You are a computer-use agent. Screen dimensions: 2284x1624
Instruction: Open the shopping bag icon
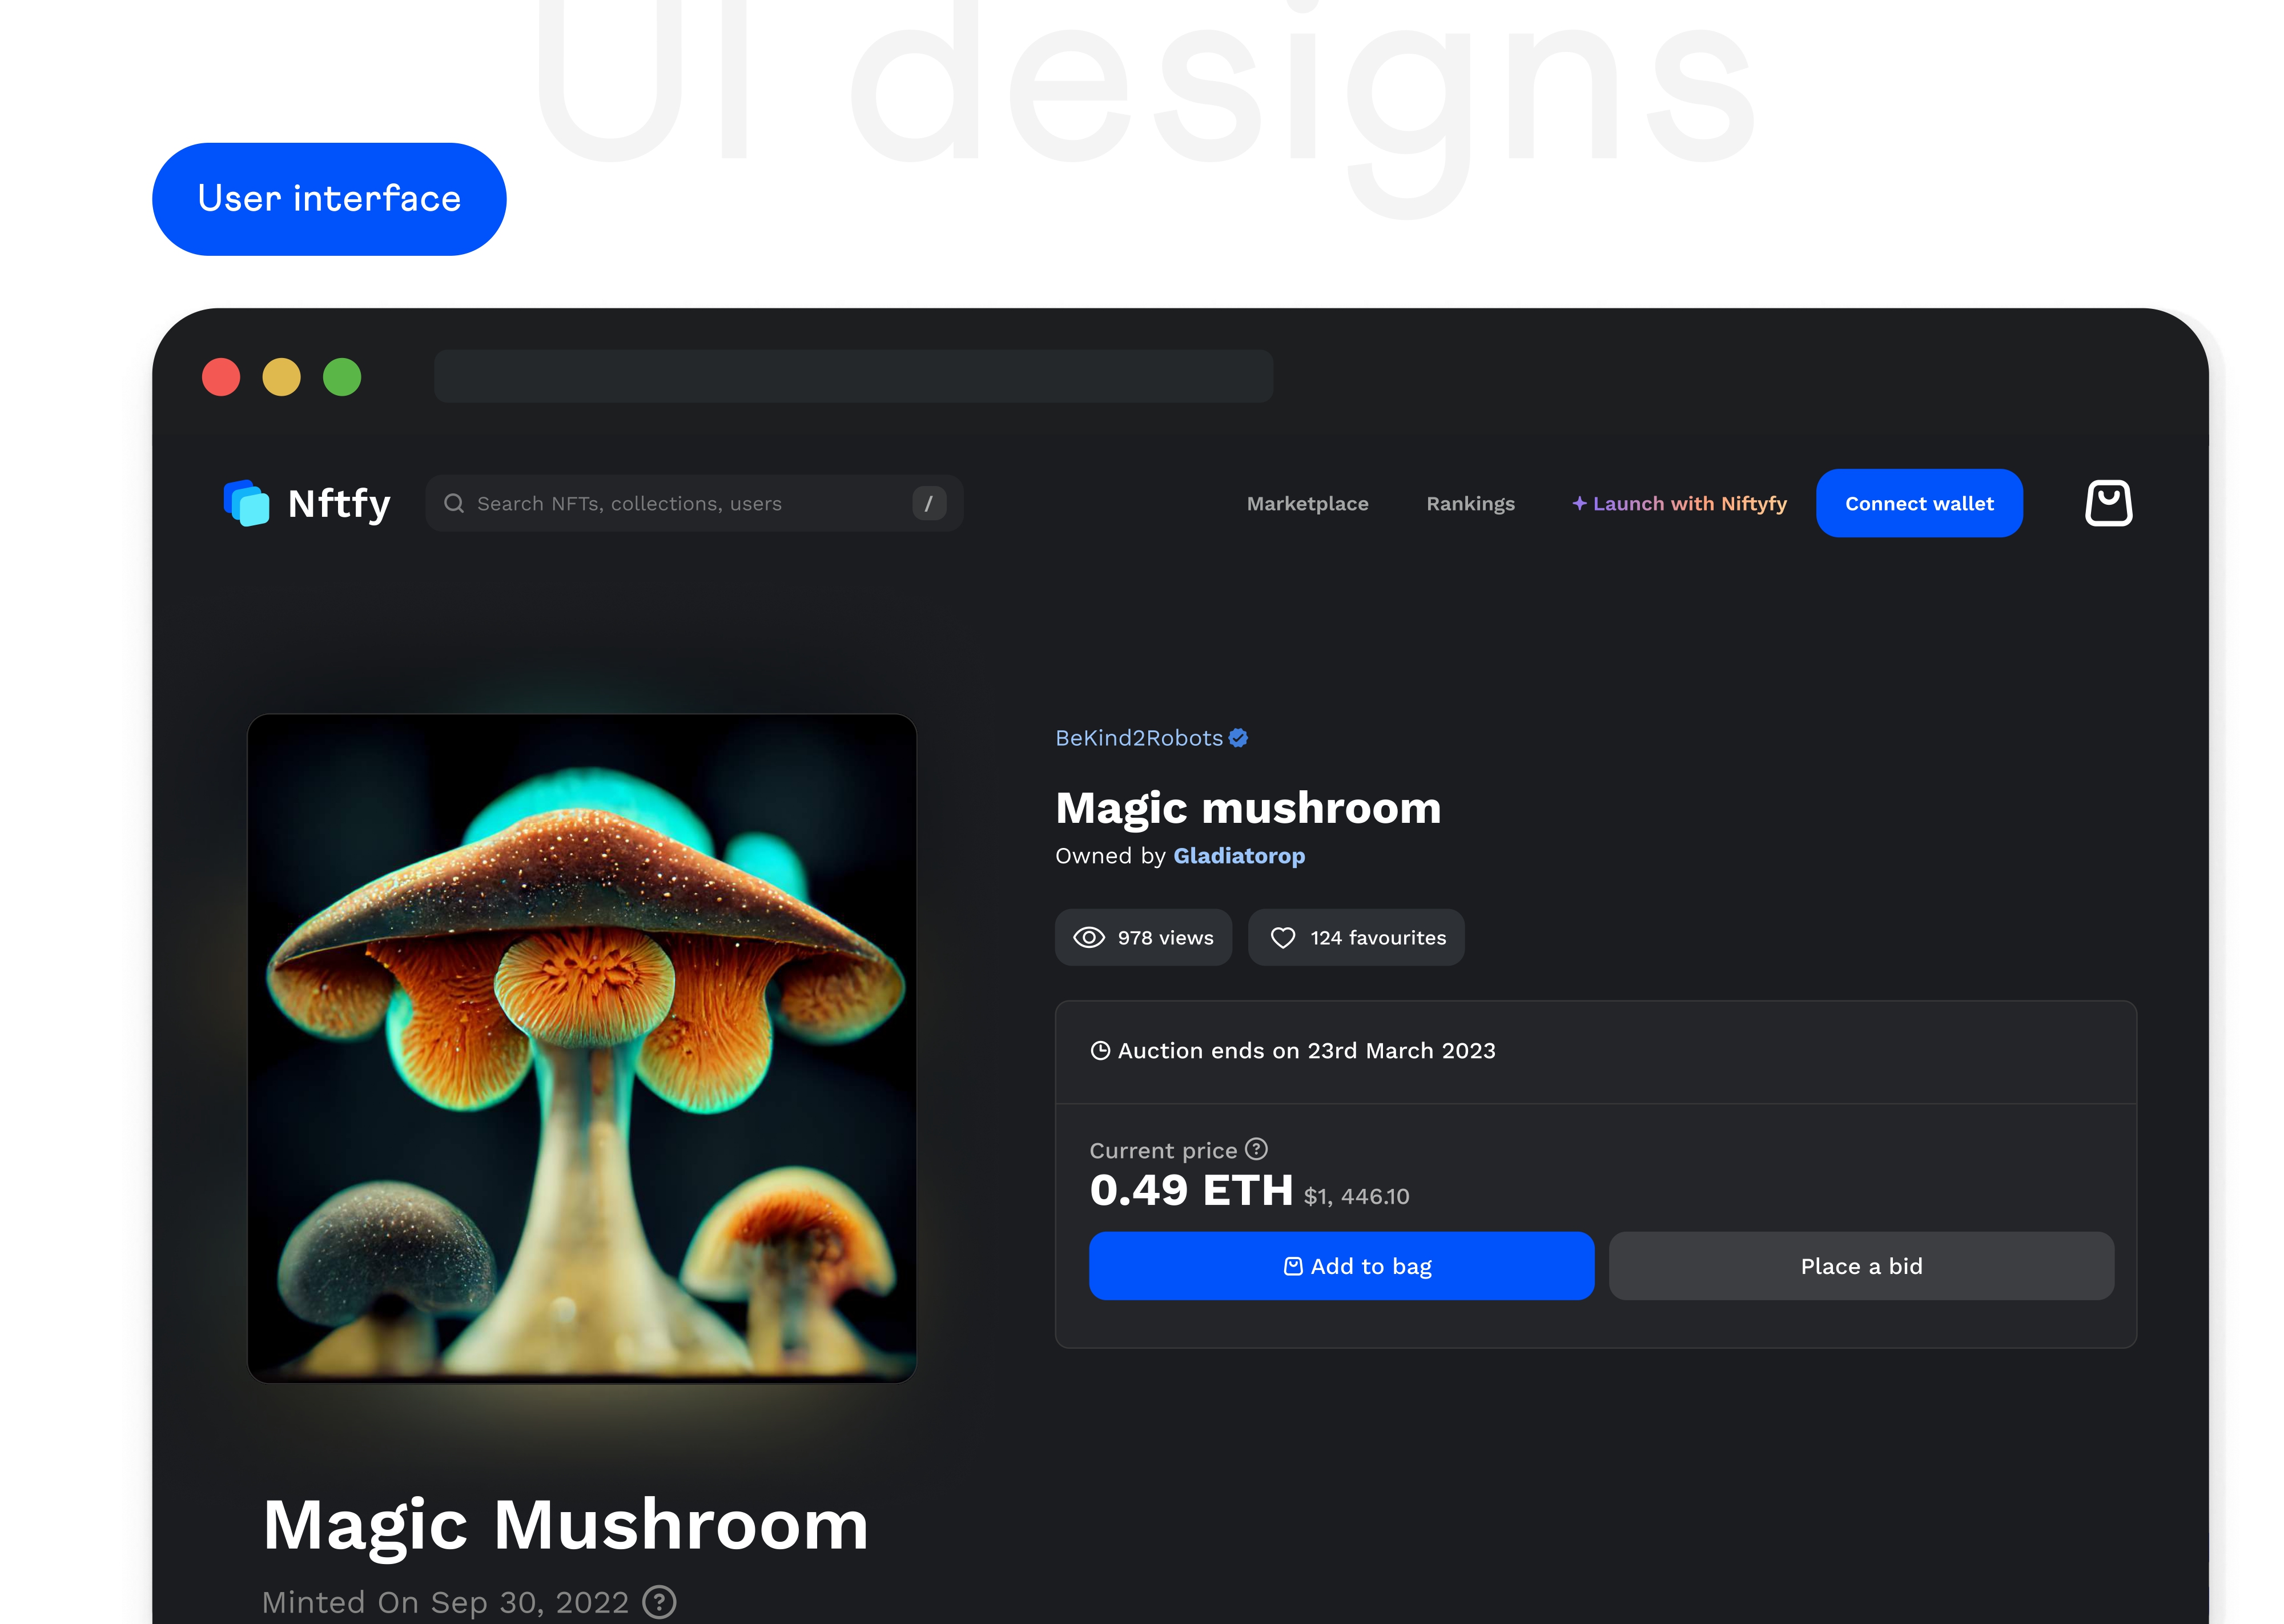point(2108,503)
